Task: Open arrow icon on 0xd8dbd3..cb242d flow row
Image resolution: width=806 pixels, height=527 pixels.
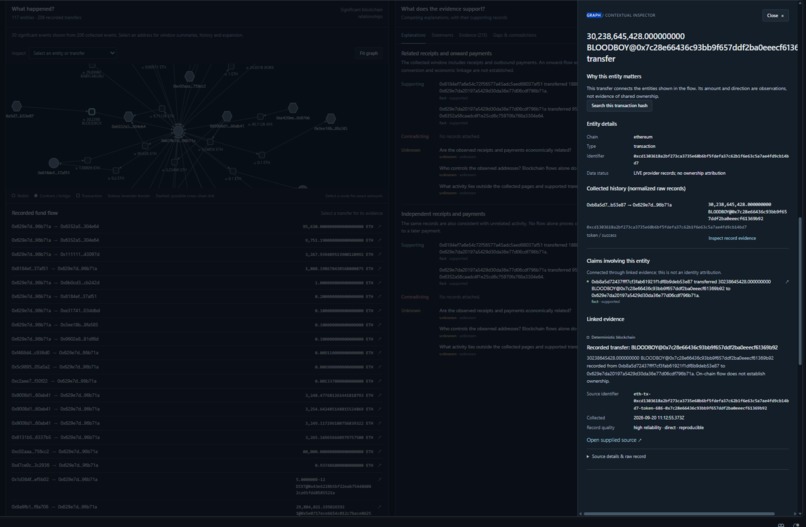Action: pos(379,282)
